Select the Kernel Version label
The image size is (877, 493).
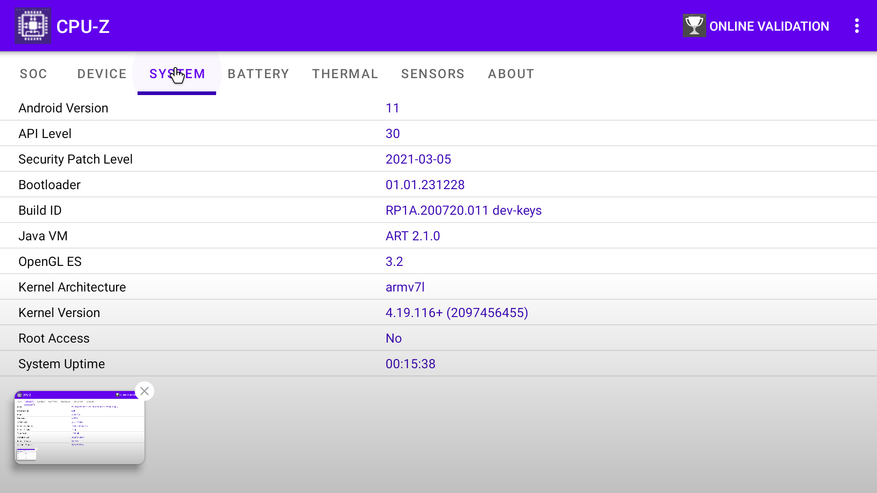click(59, 313)
